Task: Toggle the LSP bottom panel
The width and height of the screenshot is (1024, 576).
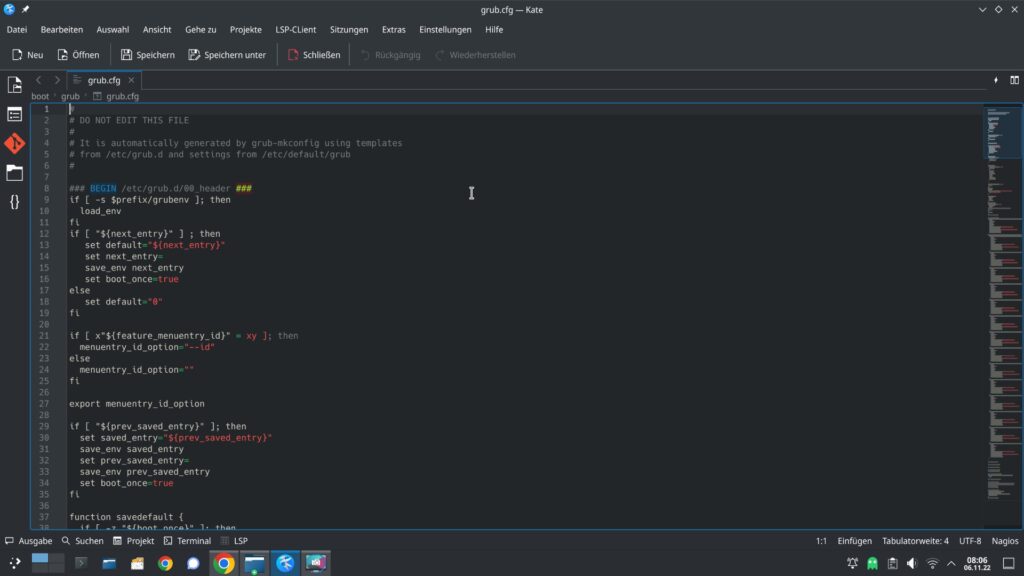Action: click(234, 541)
